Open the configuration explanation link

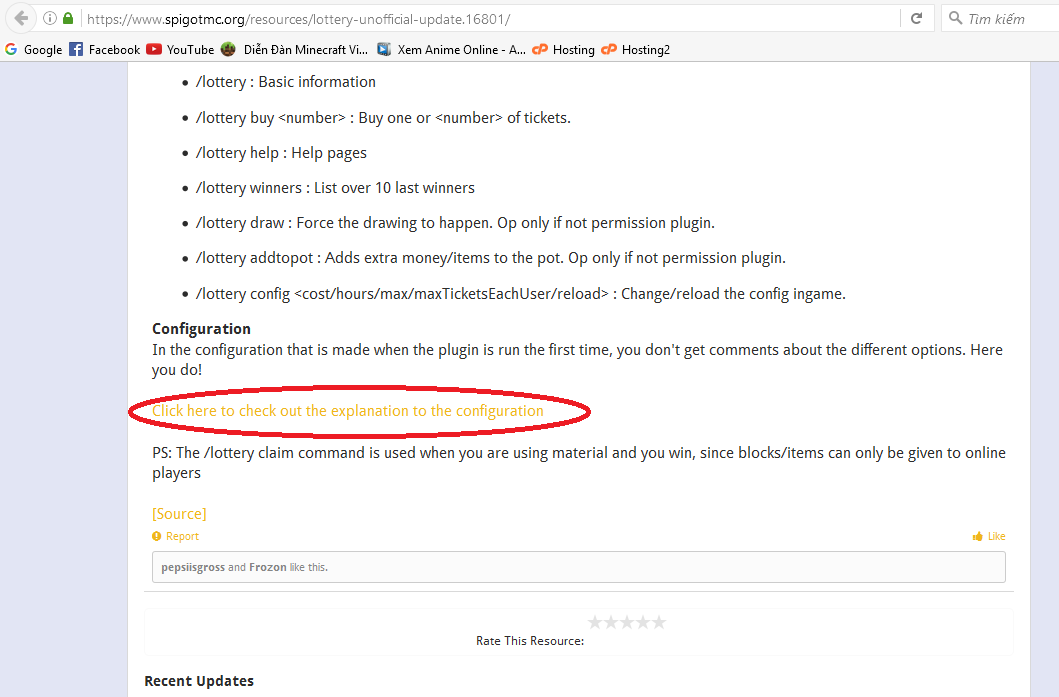[348, 411]
